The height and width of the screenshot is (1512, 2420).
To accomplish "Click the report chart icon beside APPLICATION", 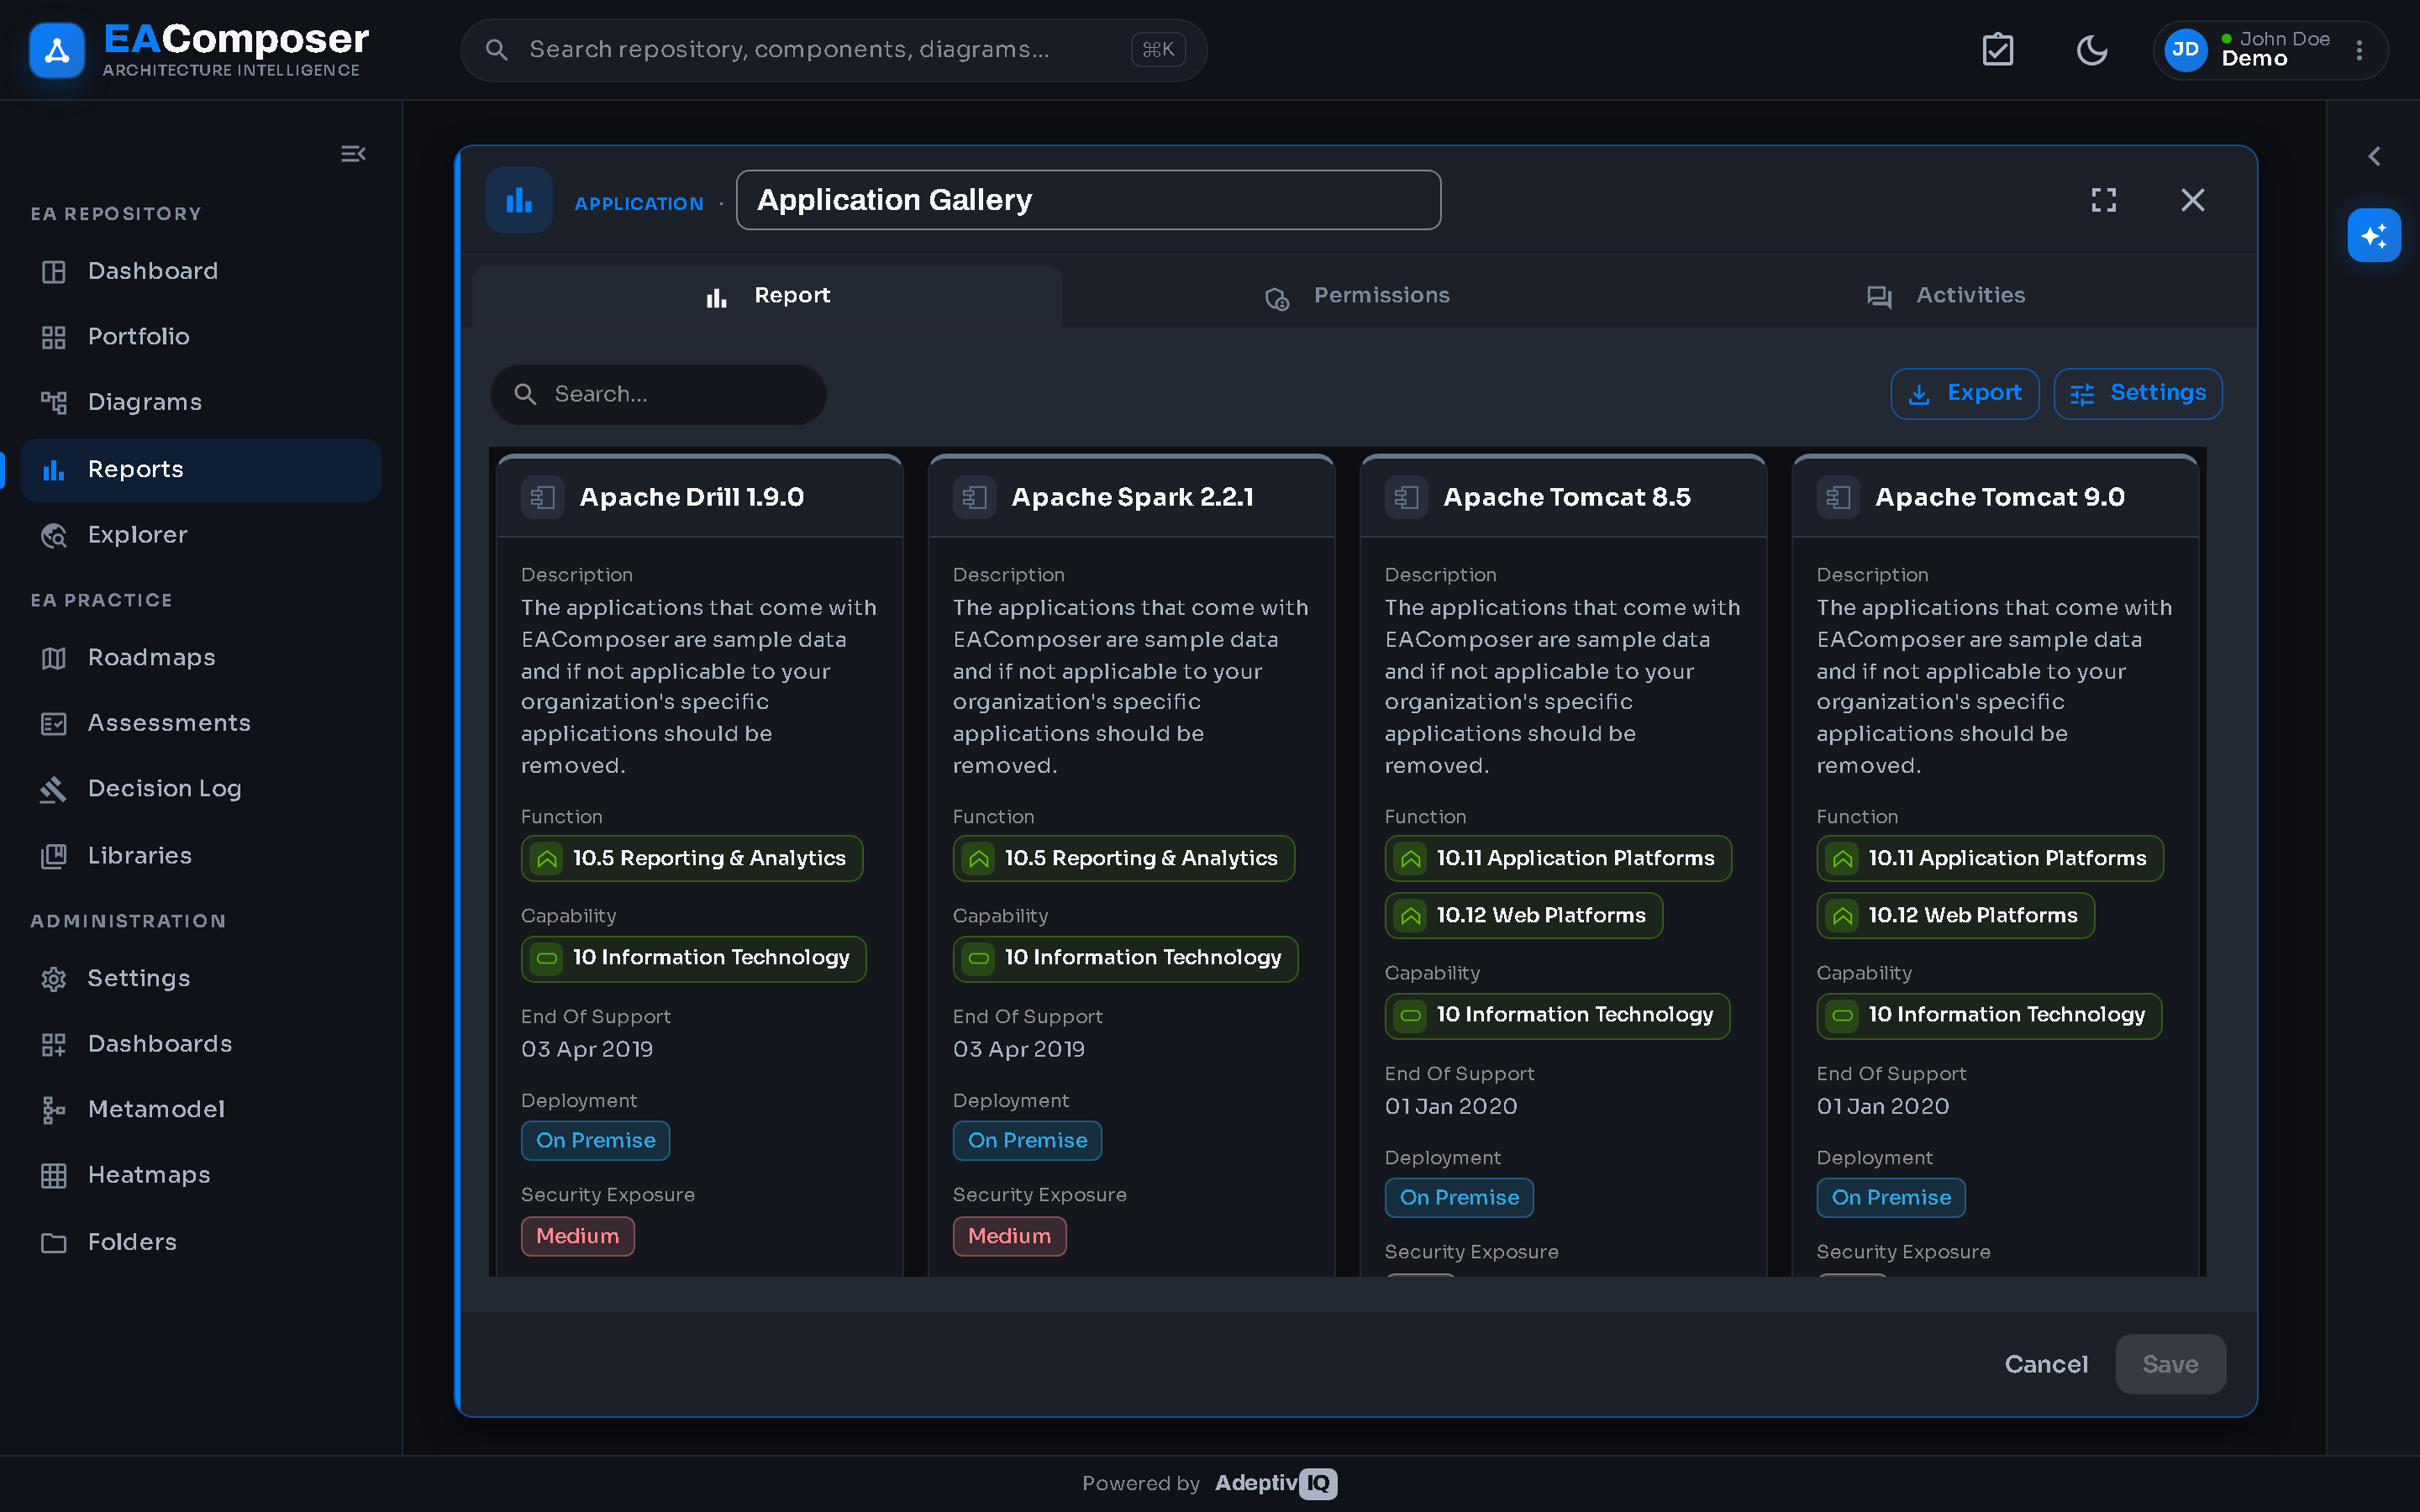I will [x=519, y=200].
